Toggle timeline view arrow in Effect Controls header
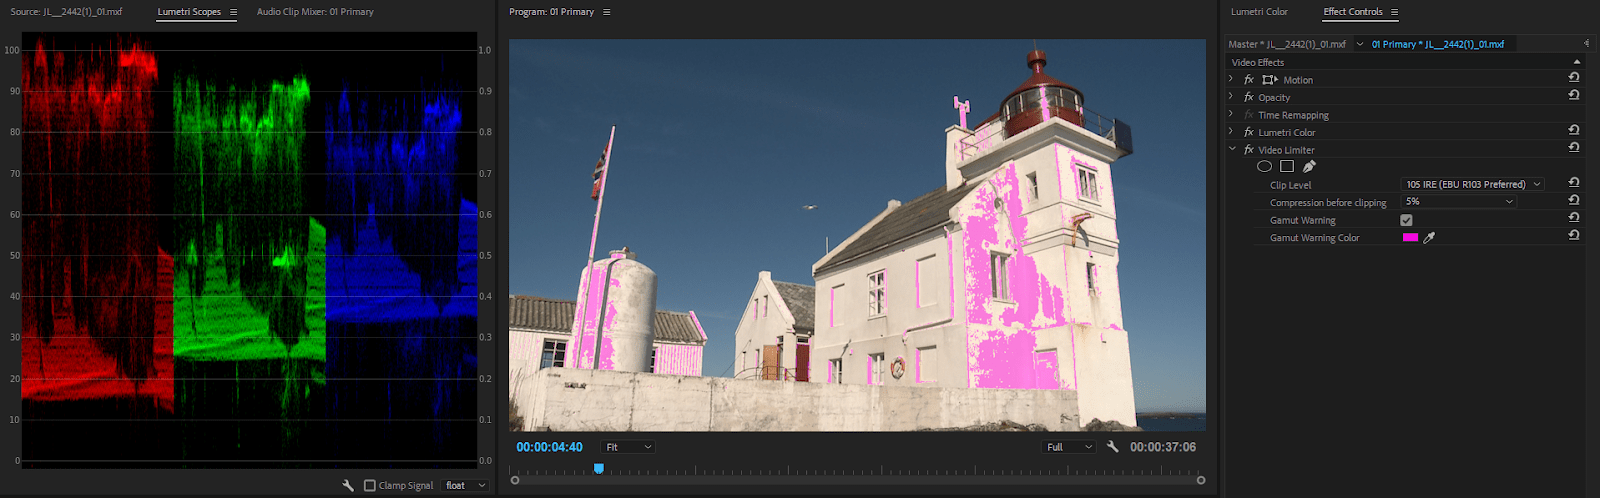The image size is (1600, 498). 1587,44
